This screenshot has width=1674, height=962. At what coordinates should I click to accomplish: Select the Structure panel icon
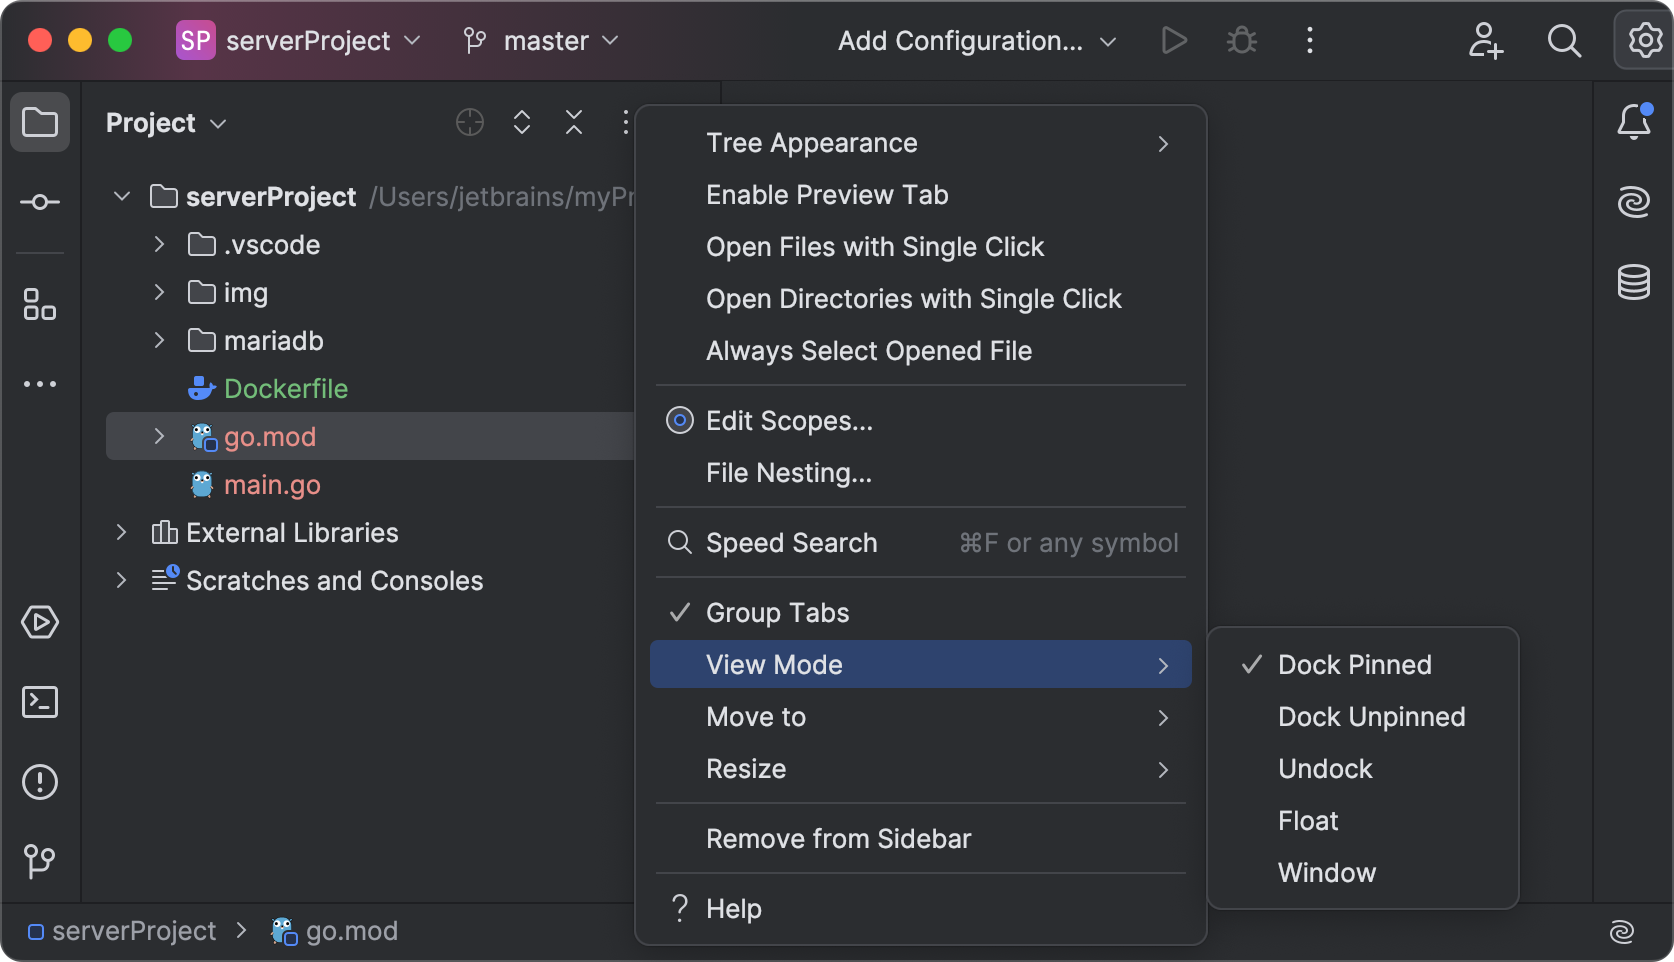tap(40, 305)
